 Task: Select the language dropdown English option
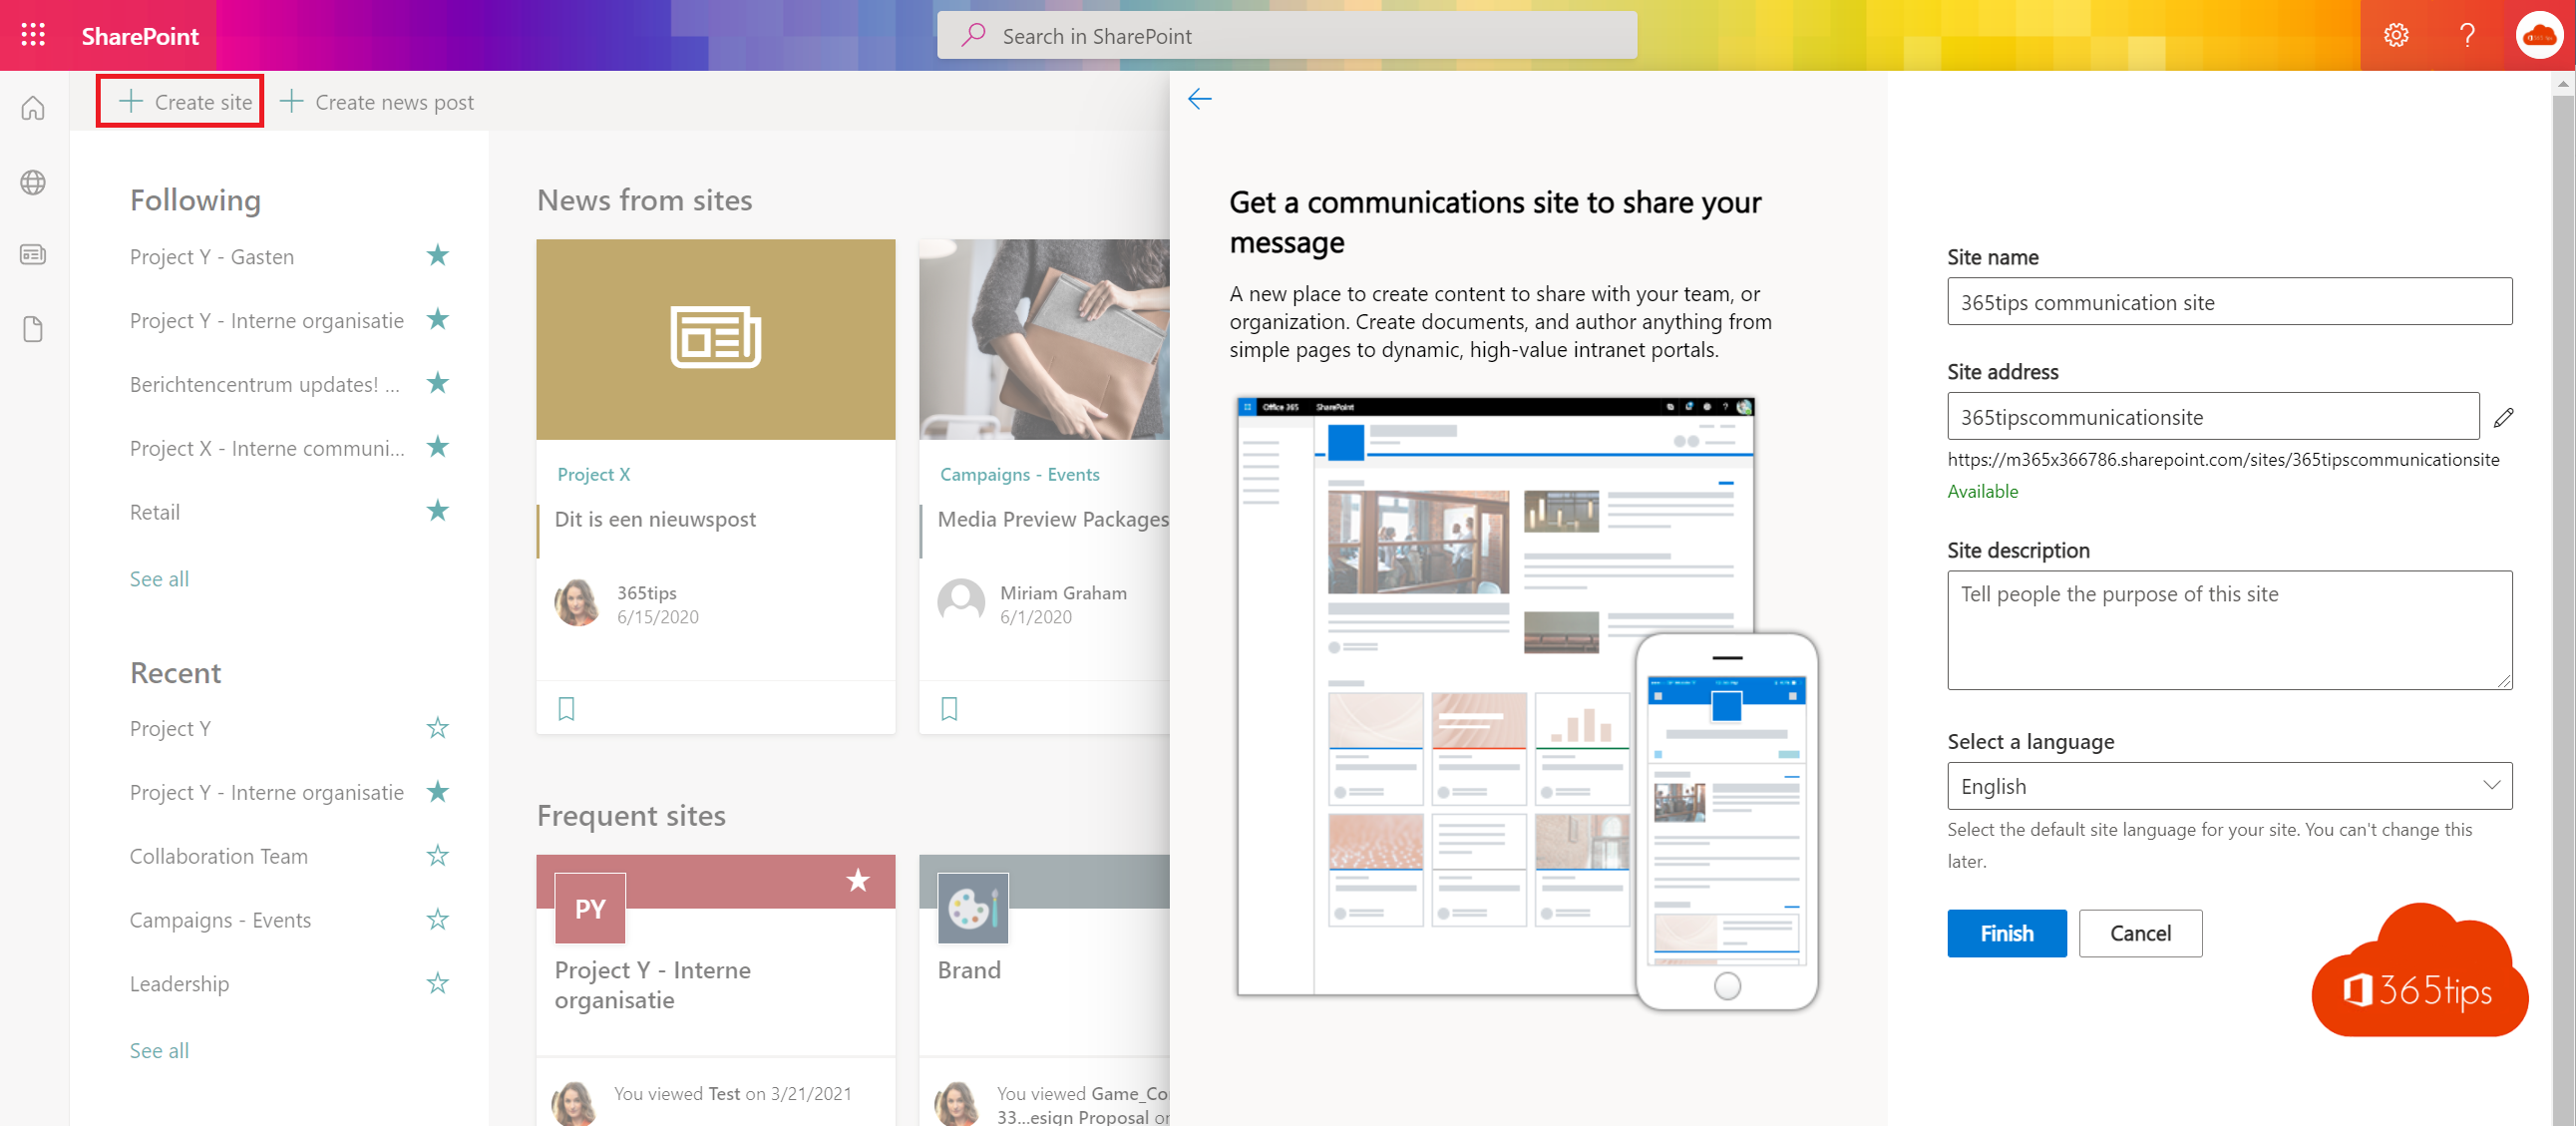2226,784
